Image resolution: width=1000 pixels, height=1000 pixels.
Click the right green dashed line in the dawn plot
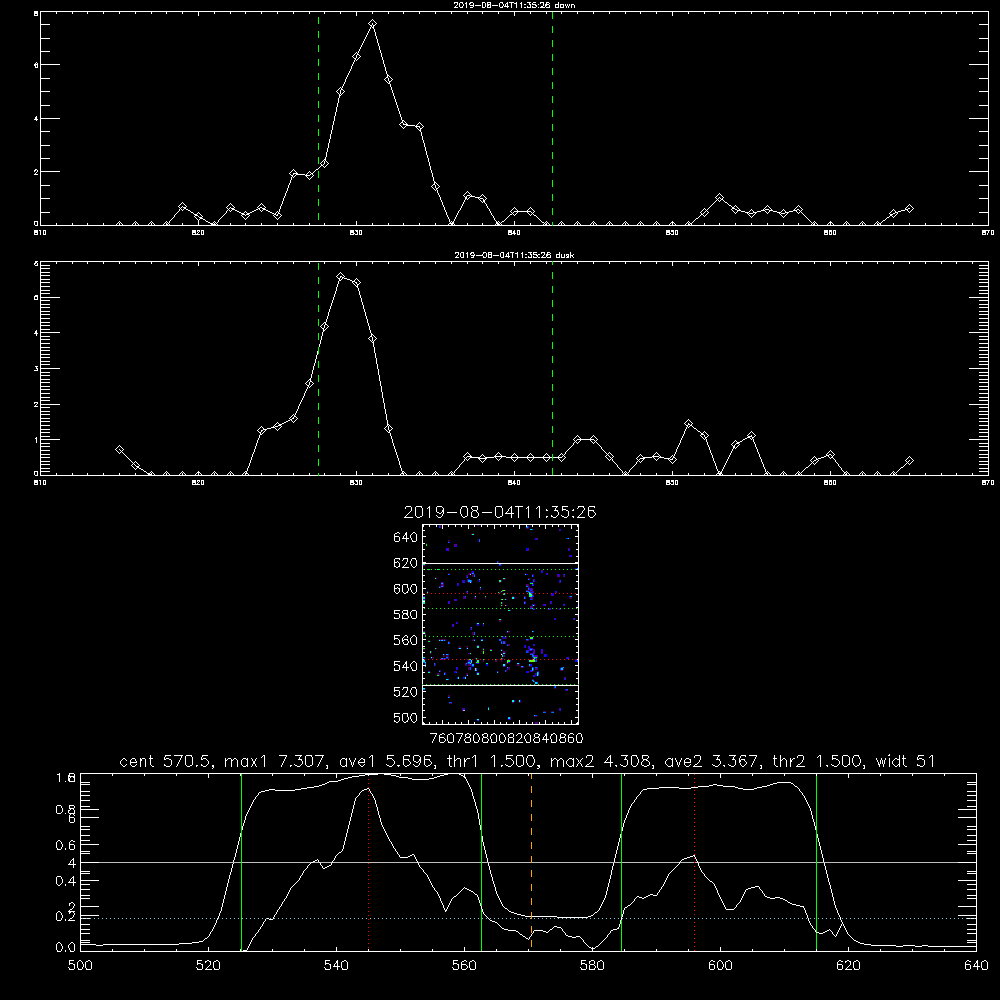[552, 119]
